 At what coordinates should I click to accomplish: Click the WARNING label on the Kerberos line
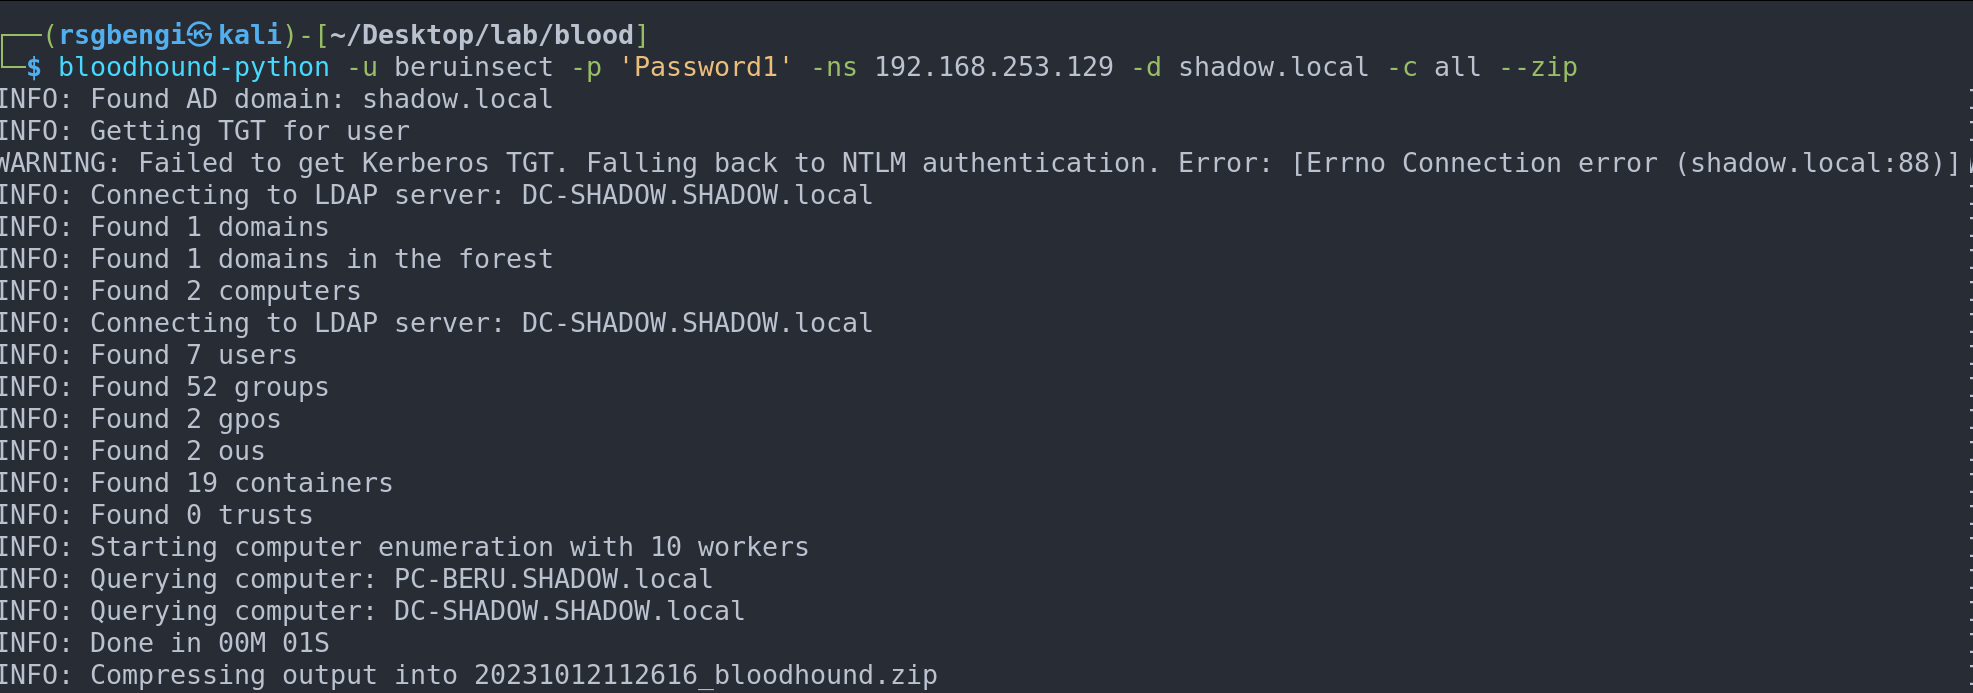[58, 163]
